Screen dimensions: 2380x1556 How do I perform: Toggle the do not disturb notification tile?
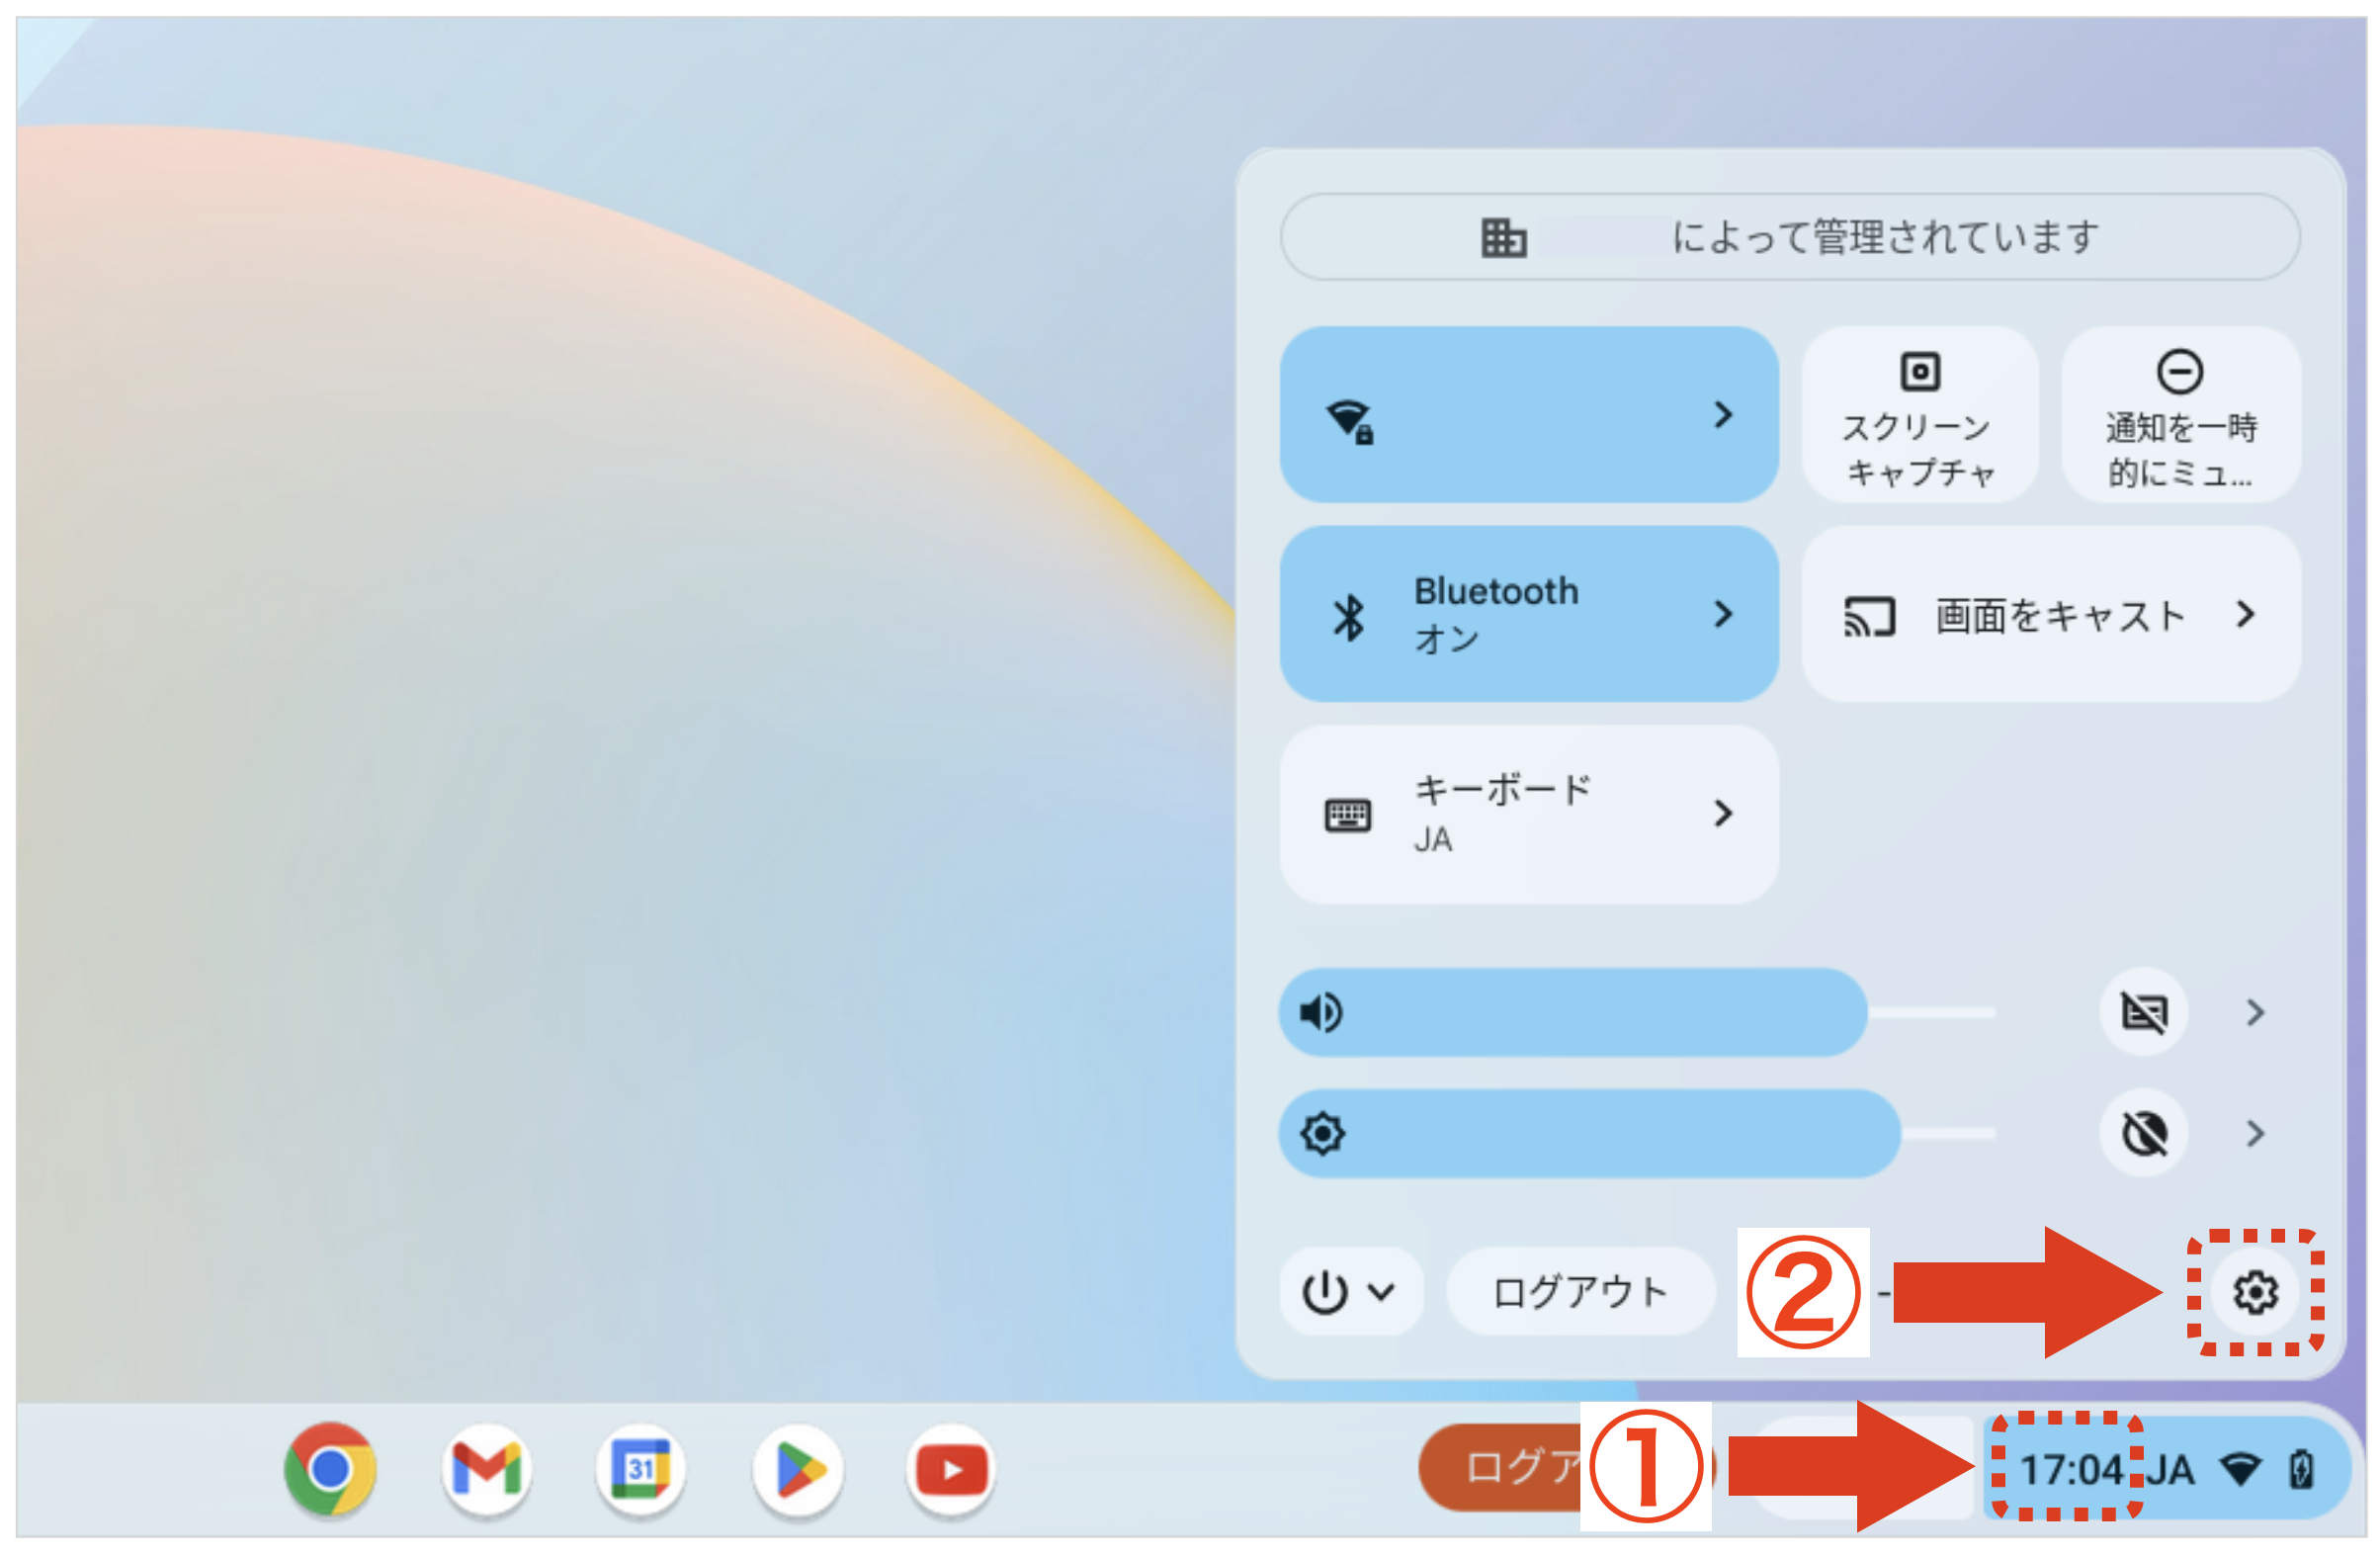[x=2180, y=415]
